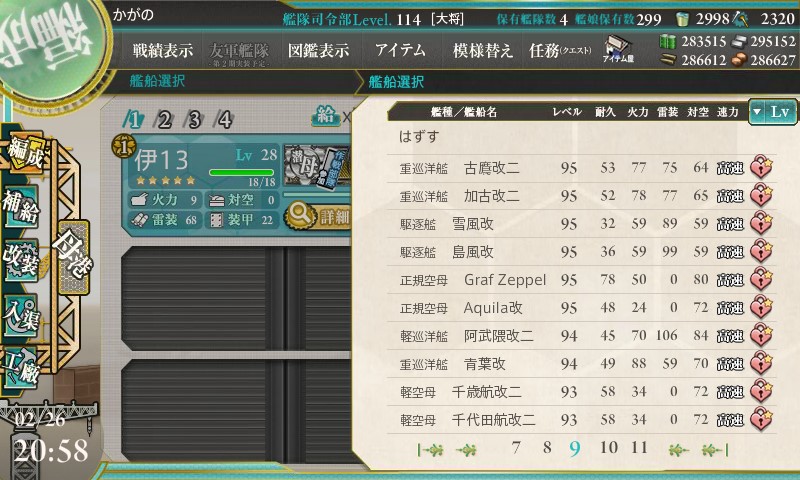Open the 入渠 (docking) sidebar icon
800x480 pixels.
[21, 314]
